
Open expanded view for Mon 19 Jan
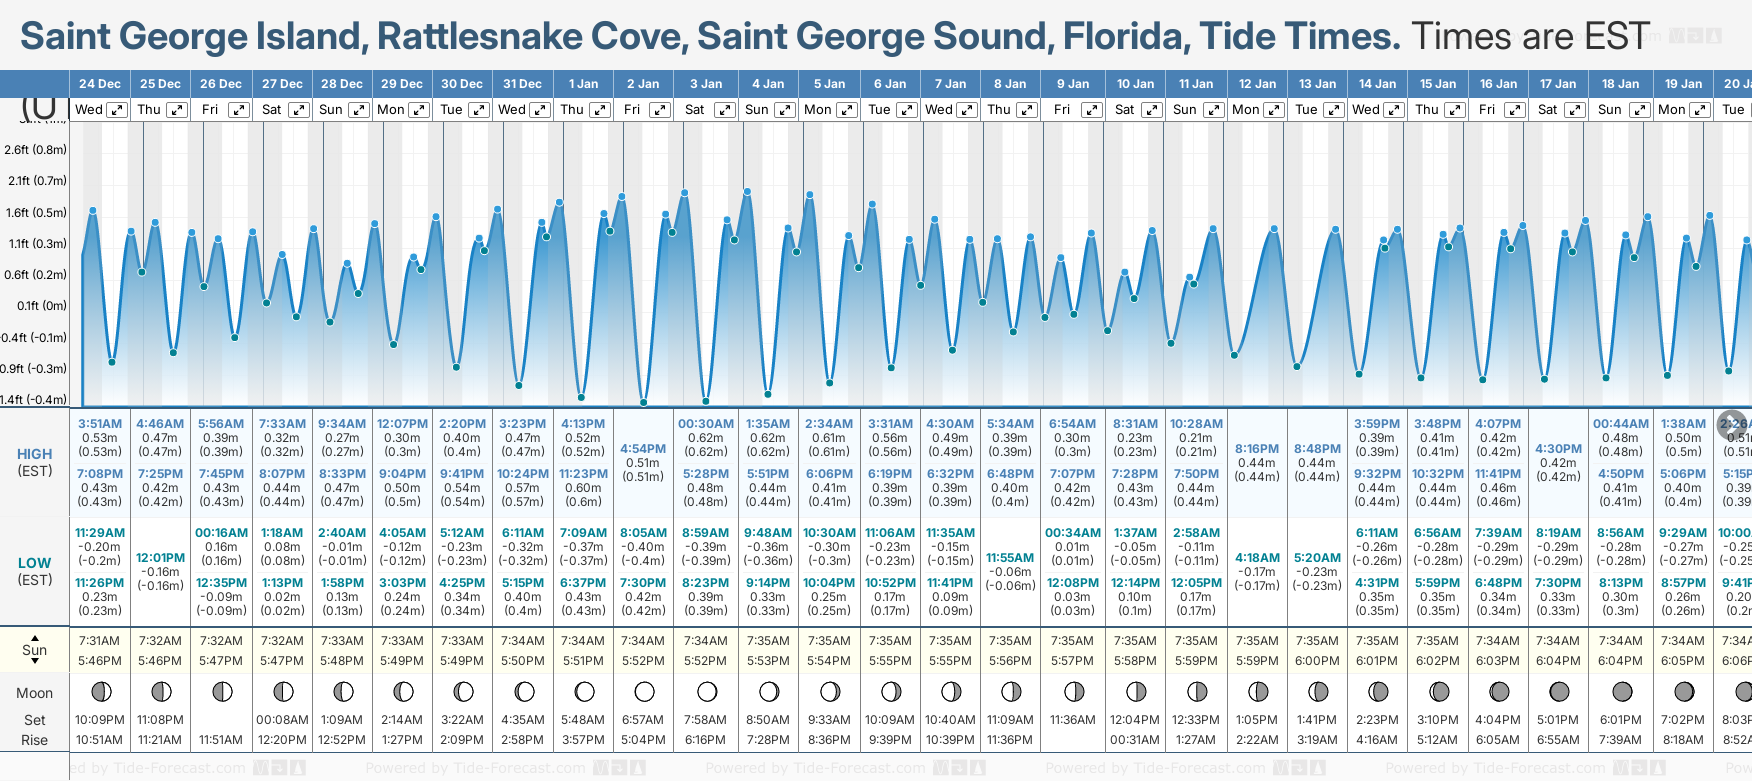(x=1699, y=110)
